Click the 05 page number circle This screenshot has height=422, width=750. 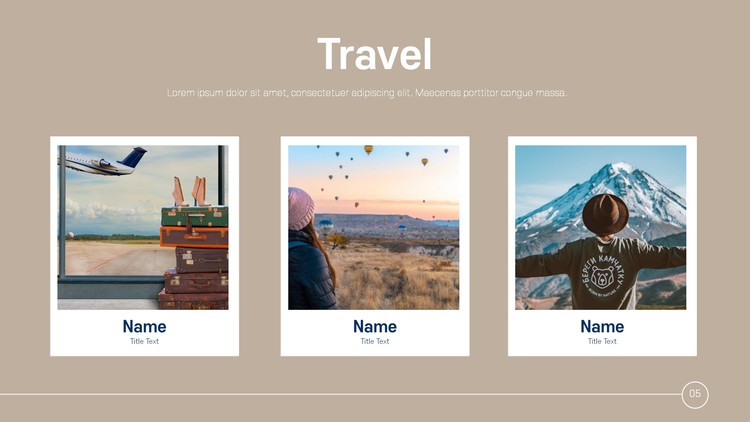tap(695, 394)
